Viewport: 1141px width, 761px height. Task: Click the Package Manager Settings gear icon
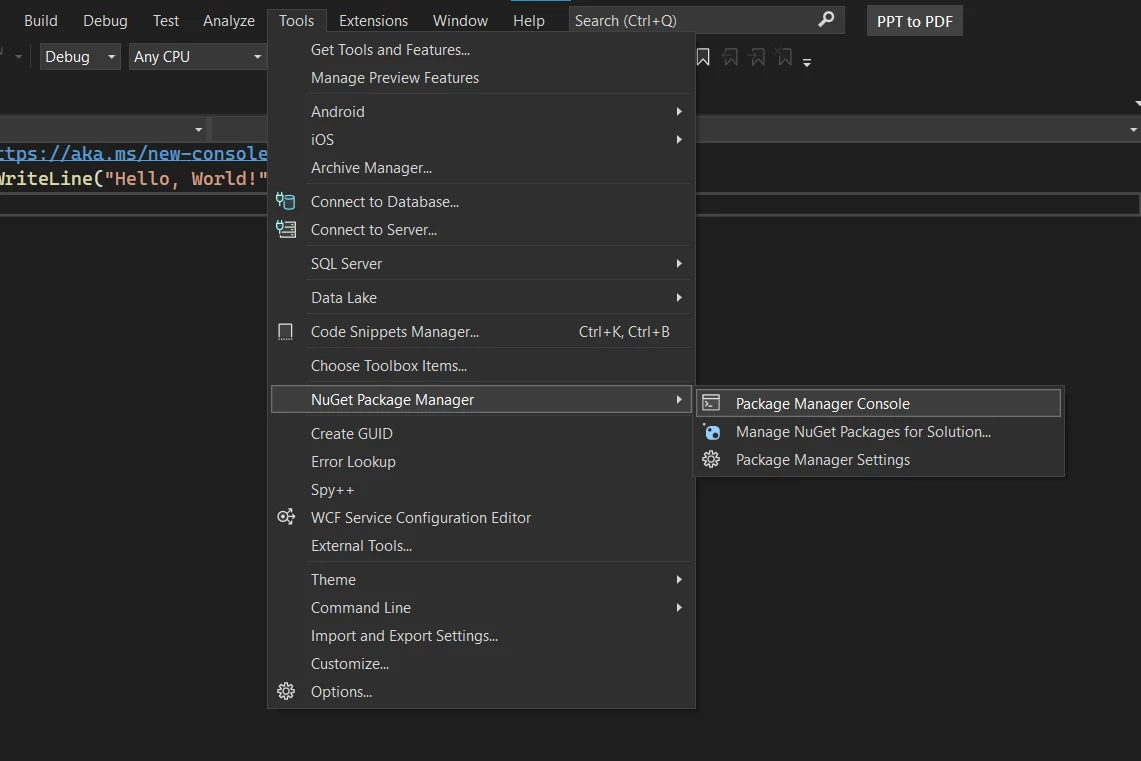click(x=711, y=460)
